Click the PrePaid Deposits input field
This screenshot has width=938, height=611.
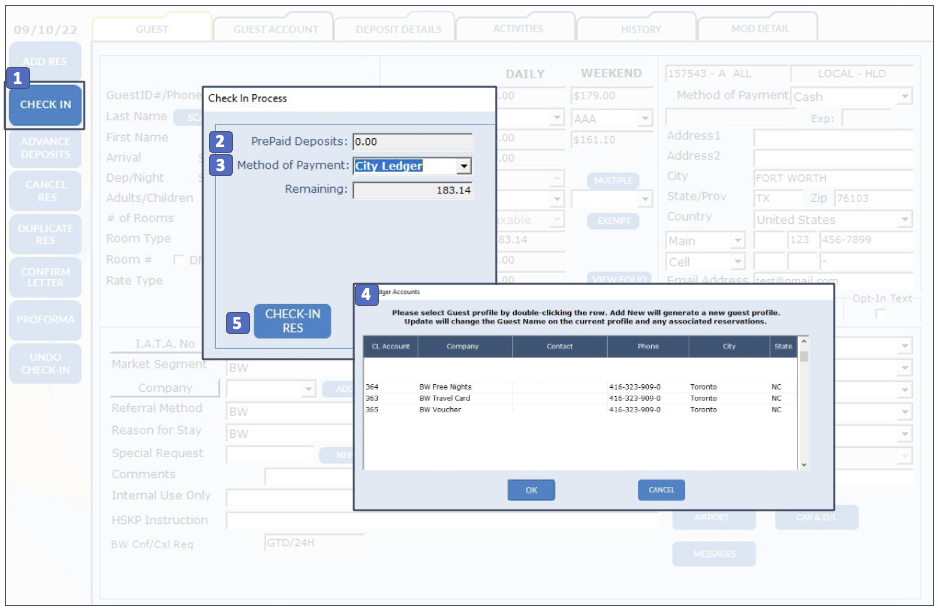(x=412, y=142)
